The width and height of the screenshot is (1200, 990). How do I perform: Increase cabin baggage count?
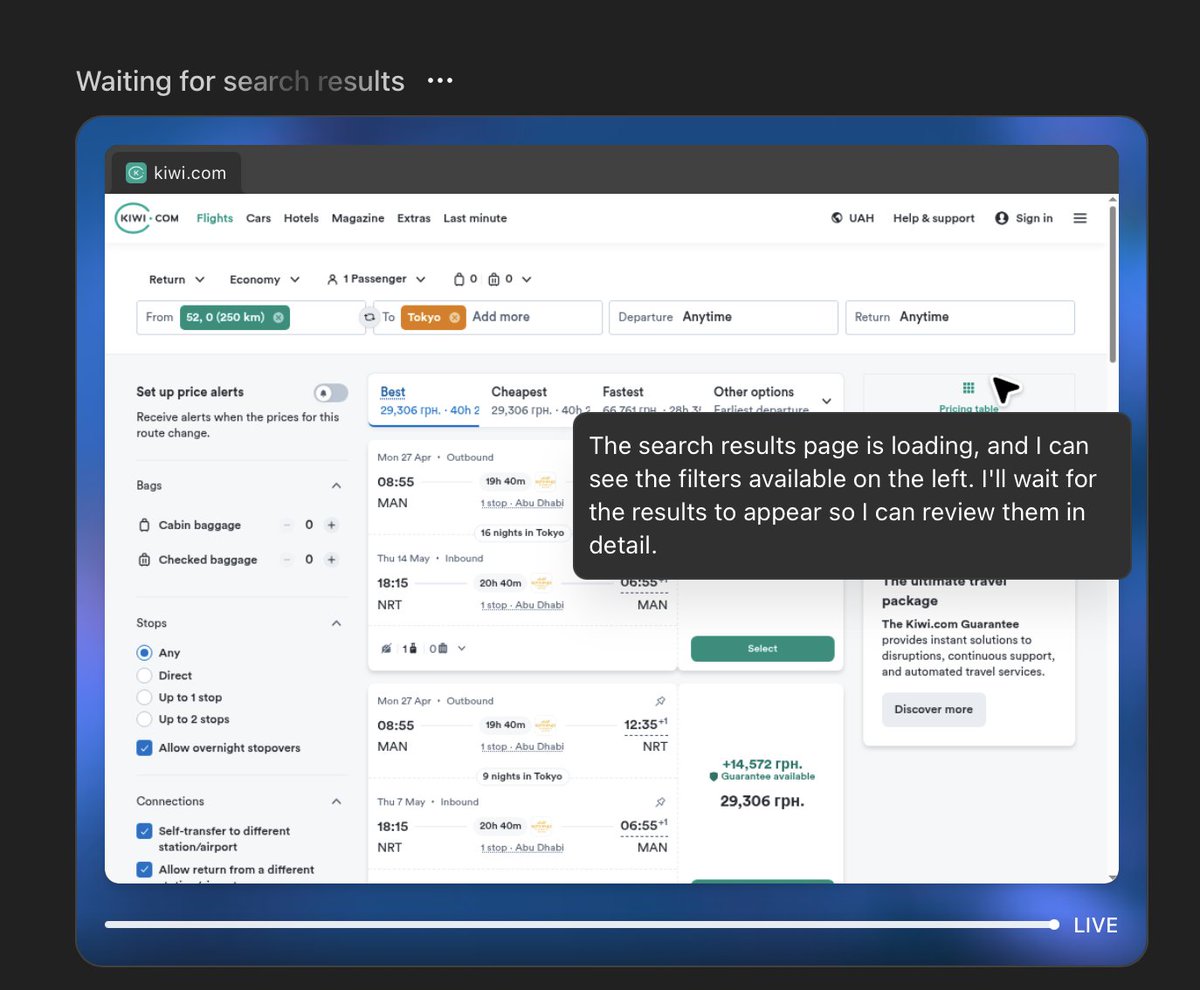(332, 525)
